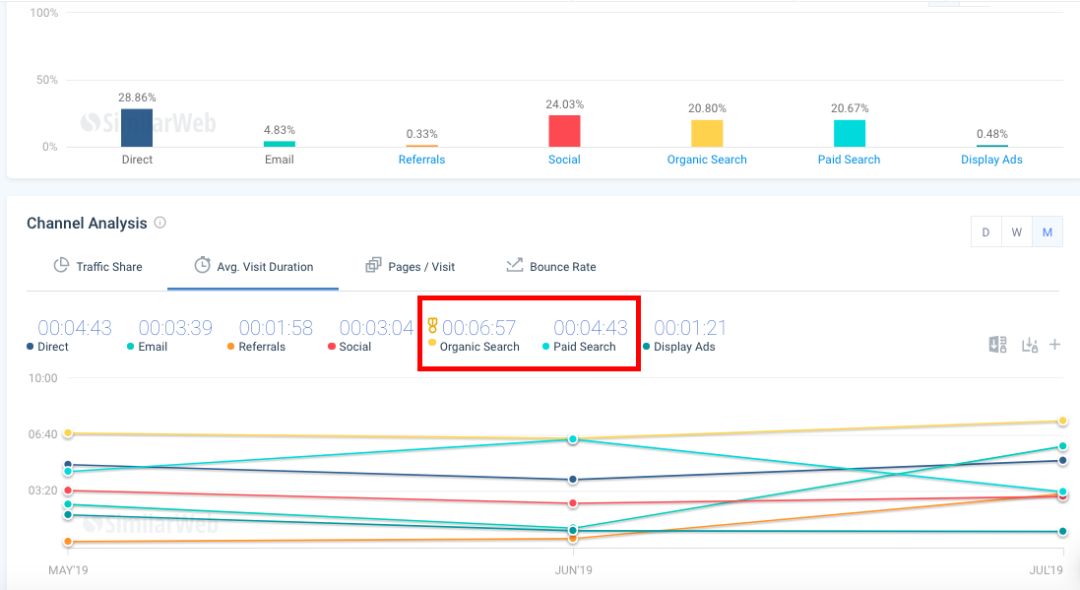The width and height of the screenshot is (1080, 590).
Task: Switch granularity to W (weekly)
Action: tap(1017, 232)
